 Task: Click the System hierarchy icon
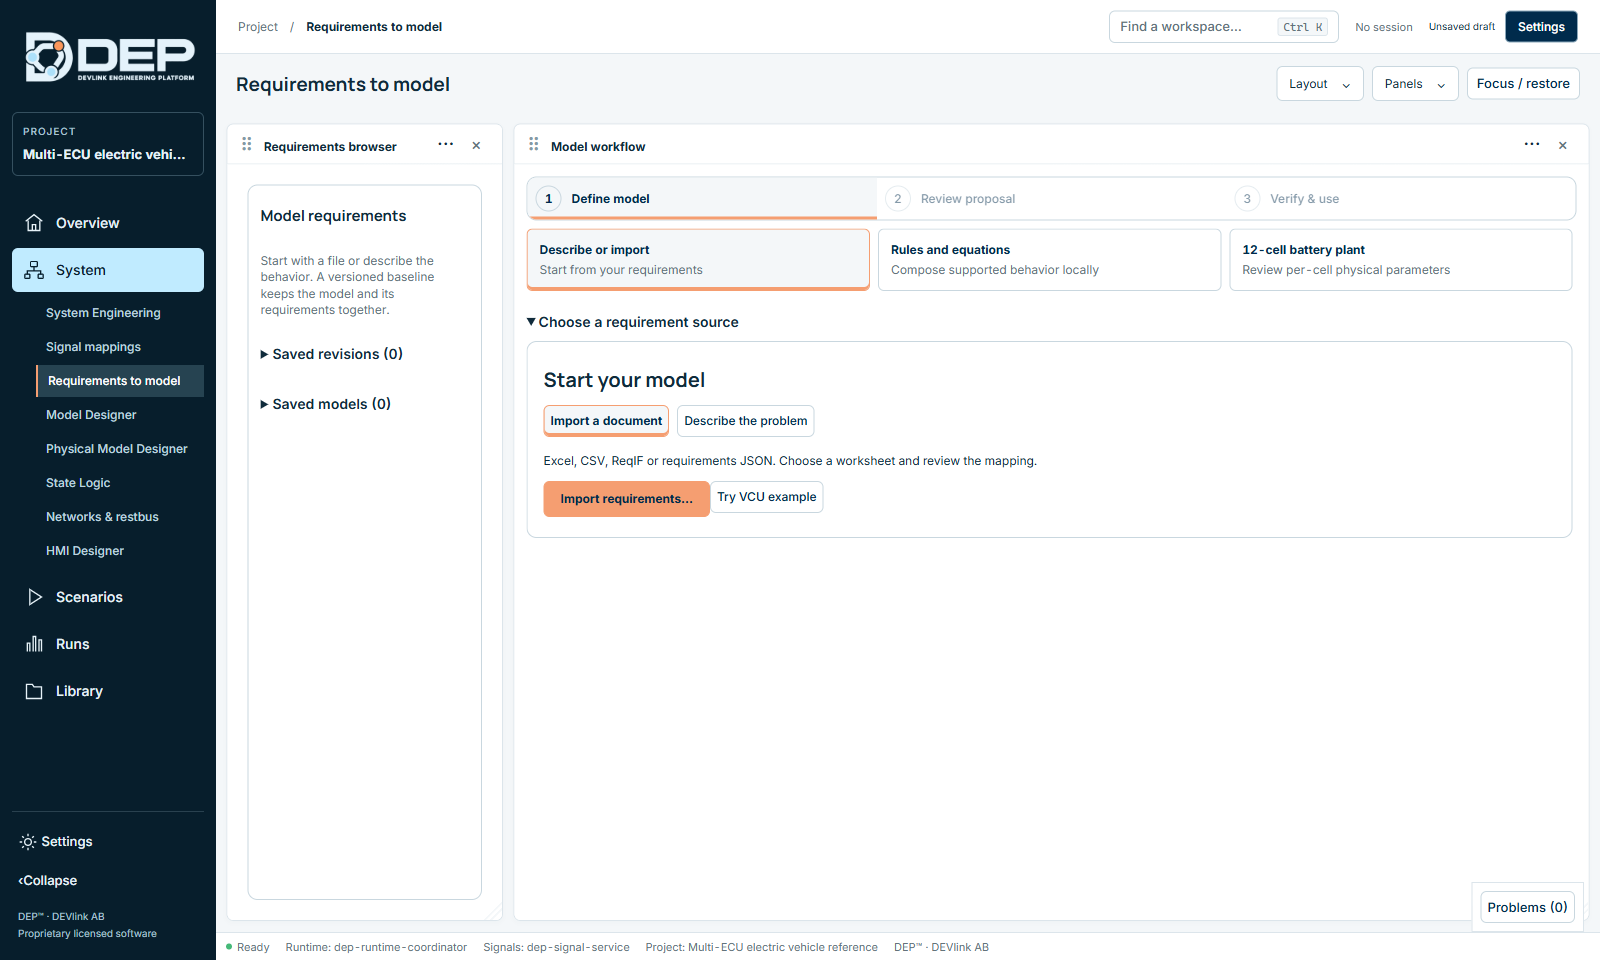coord(34,270)
